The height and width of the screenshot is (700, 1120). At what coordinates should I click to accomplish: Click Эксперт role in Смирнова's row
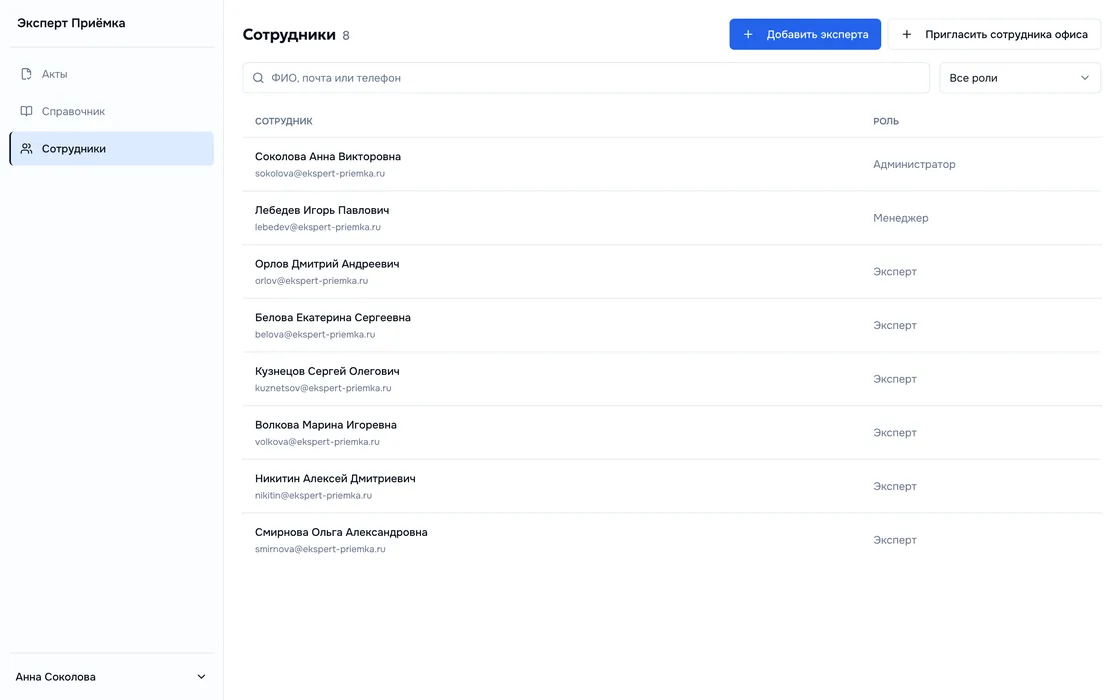pos(895,540)
